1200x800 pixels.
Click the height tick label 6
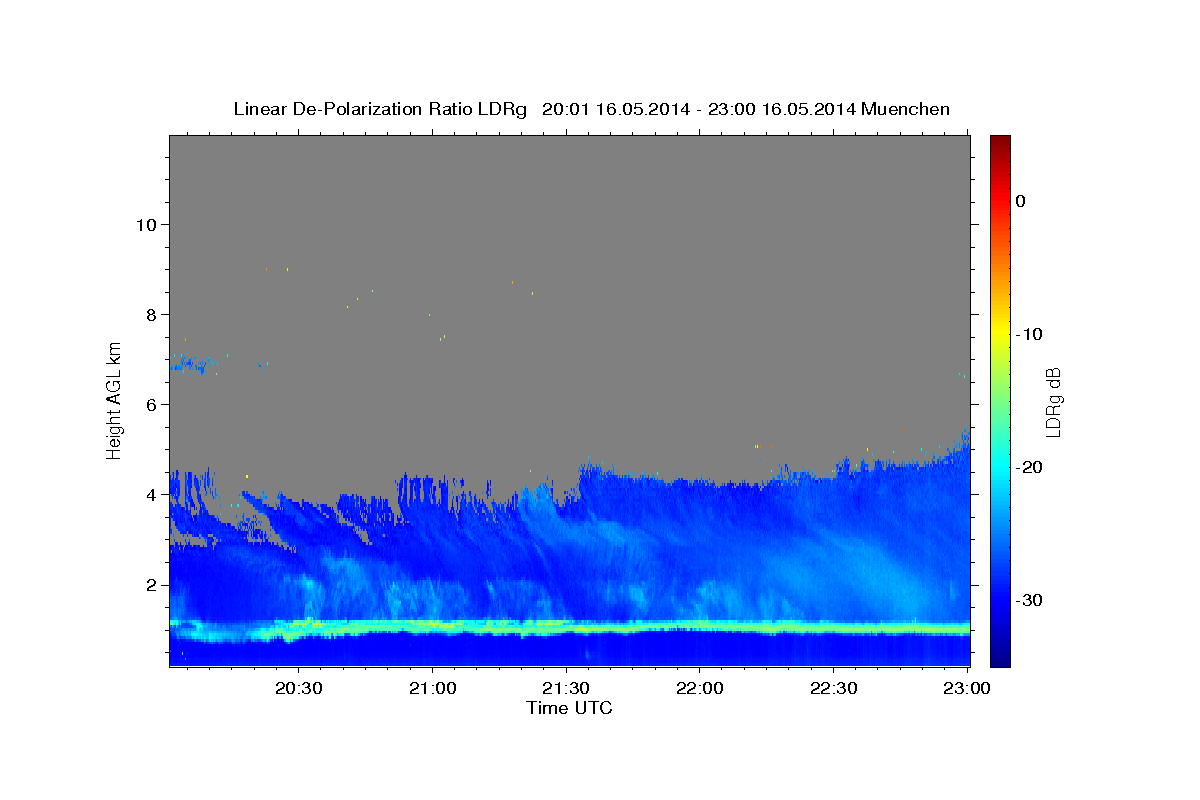coord(149,404)
